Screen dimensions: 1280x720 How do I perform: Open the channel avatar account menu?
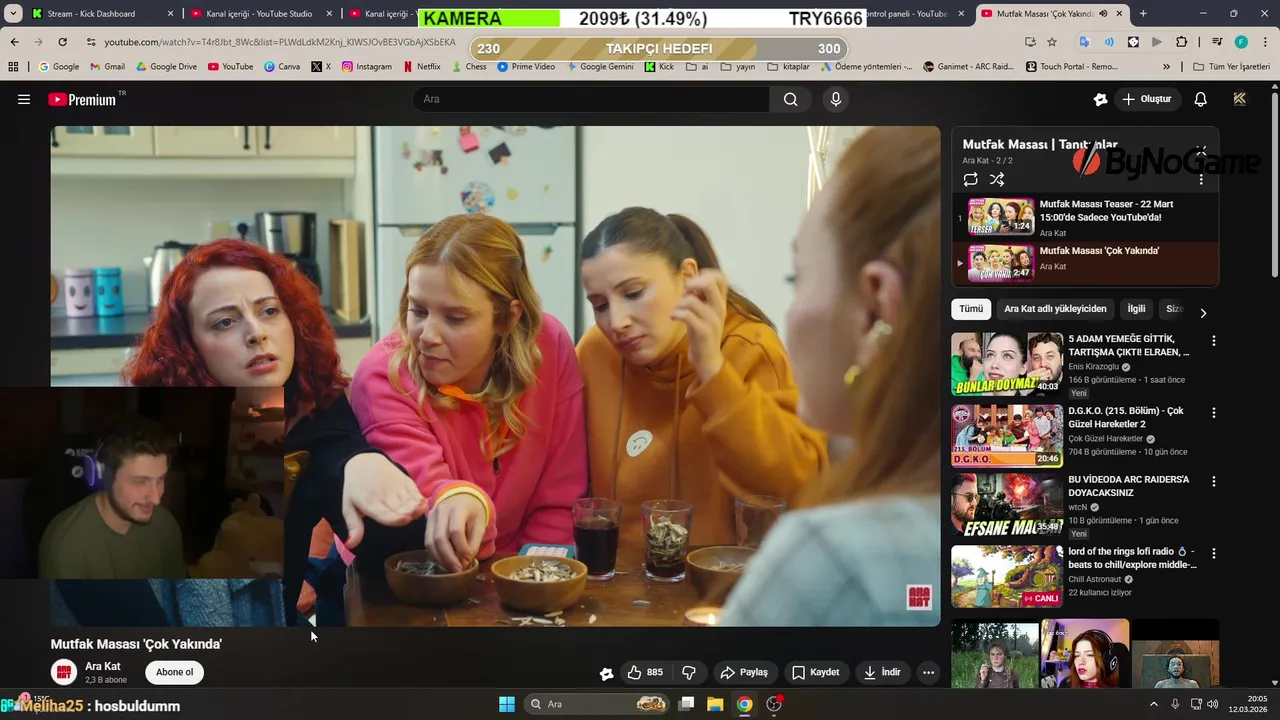click(1240, 99)
